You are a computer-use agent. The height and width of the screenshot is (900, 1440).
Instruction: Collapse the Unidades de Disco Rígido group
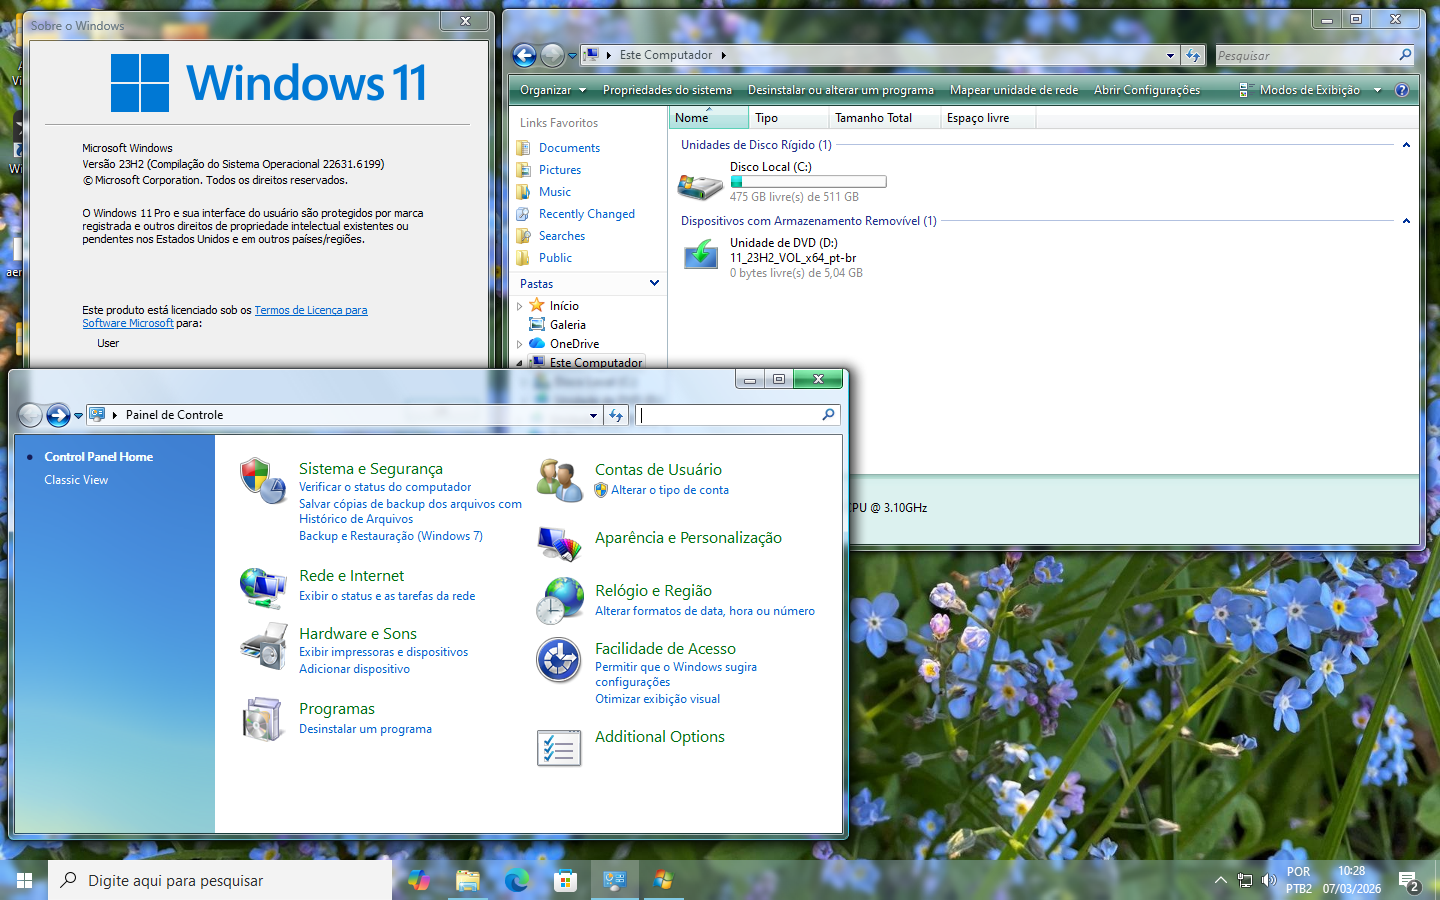(x=1406, y=145)
